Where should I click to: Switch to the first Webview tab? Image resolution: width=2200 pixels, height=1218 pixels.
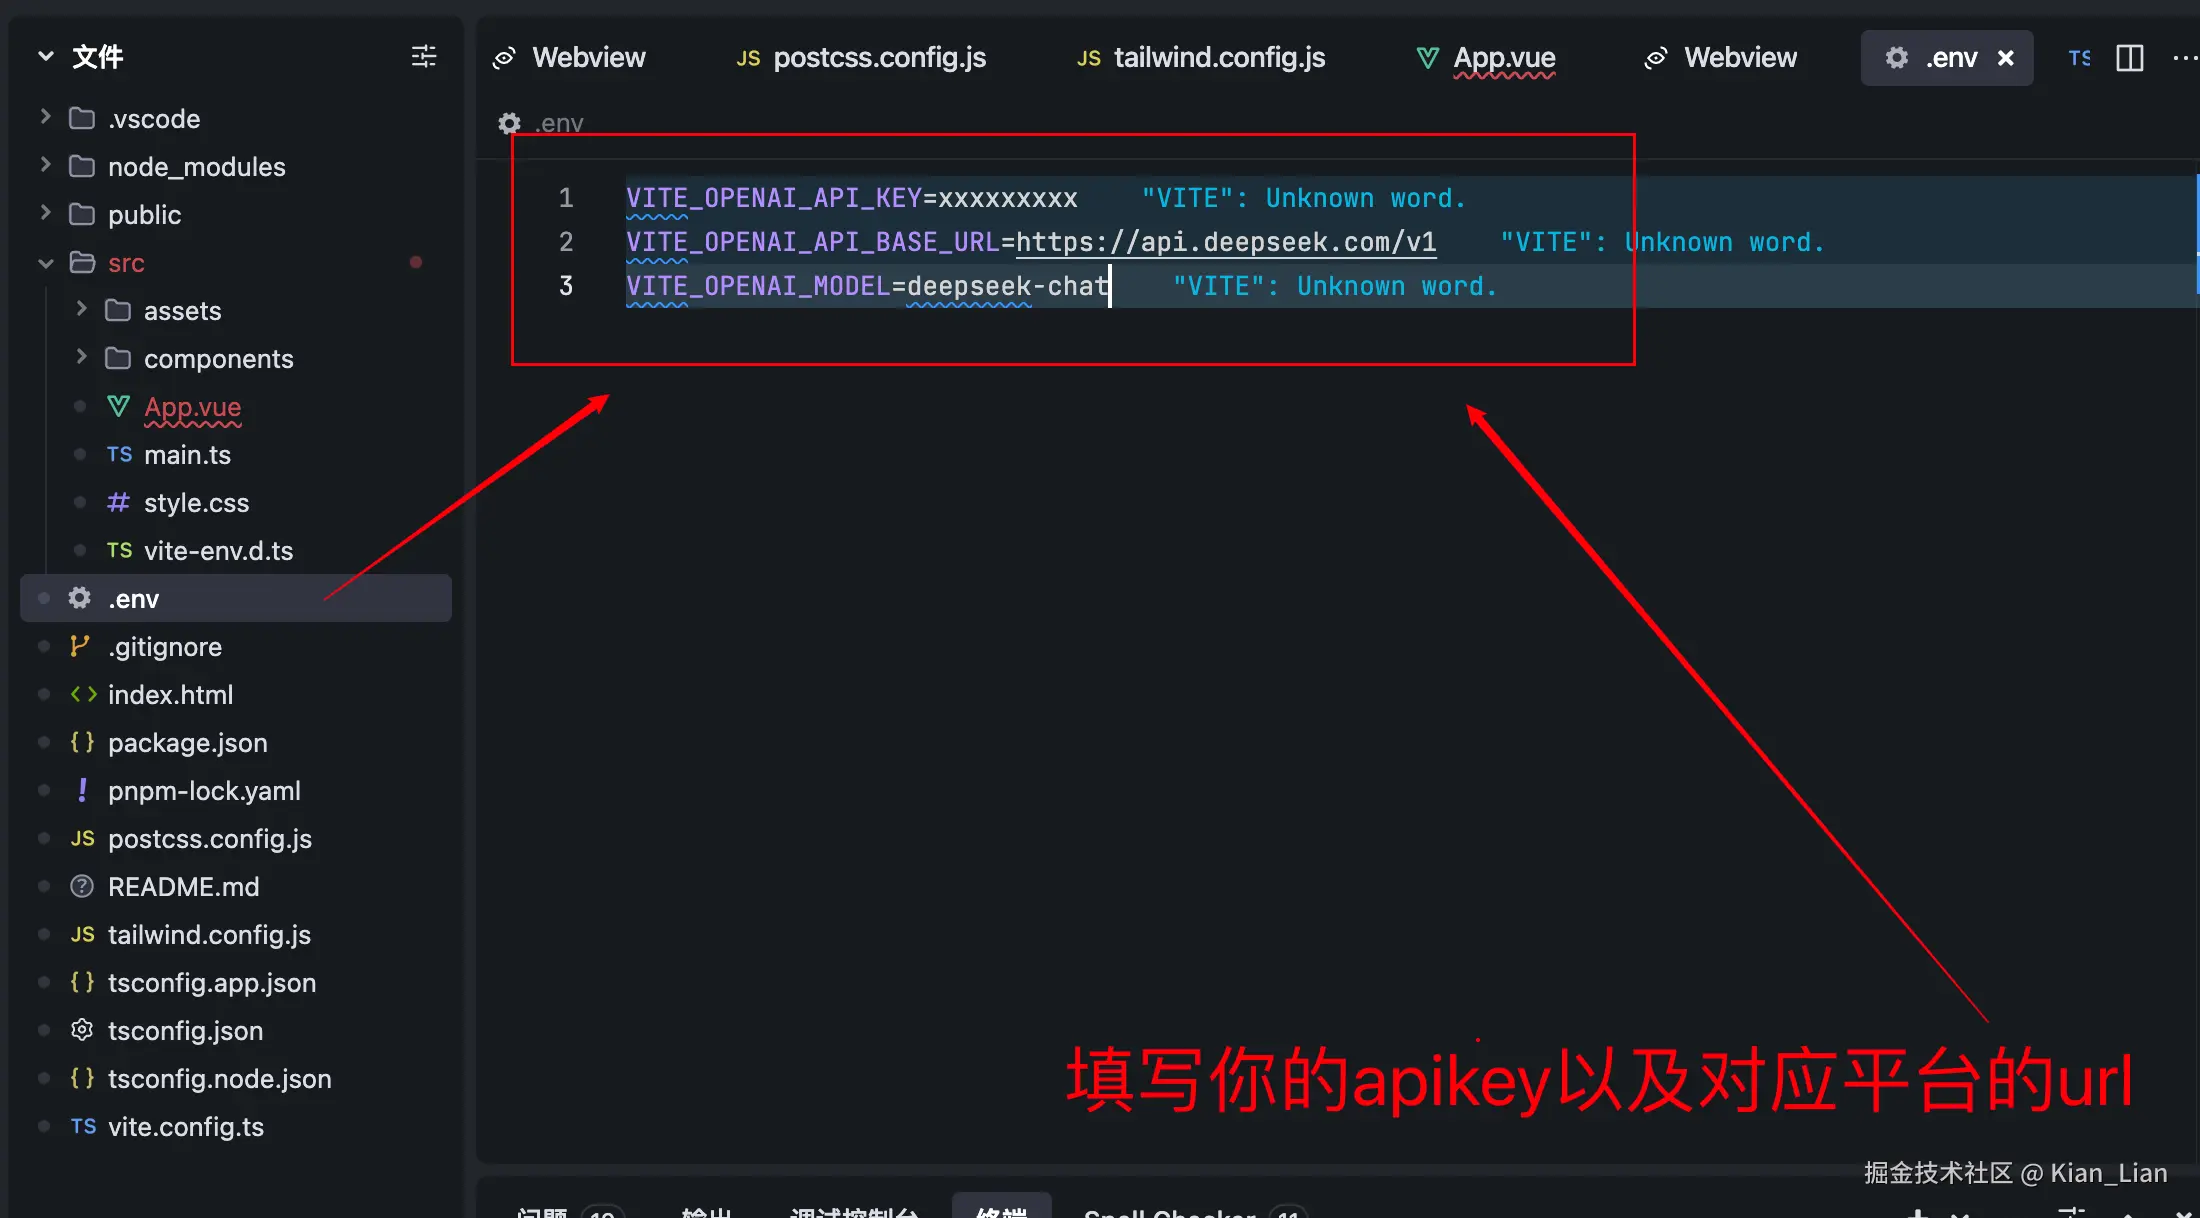(x=588, y=58)
